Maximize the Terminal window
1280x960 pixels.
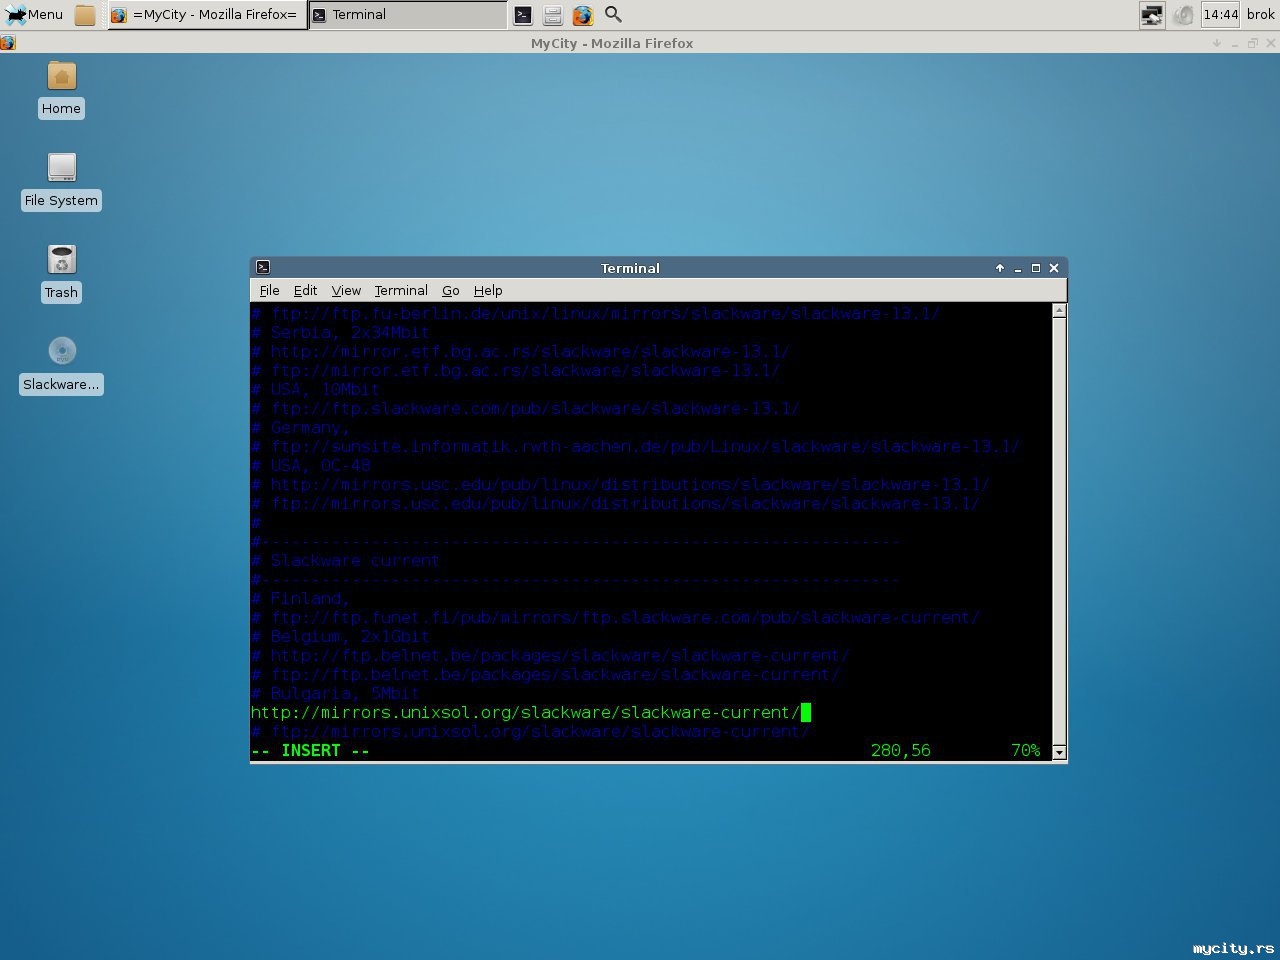(1035, 268)
